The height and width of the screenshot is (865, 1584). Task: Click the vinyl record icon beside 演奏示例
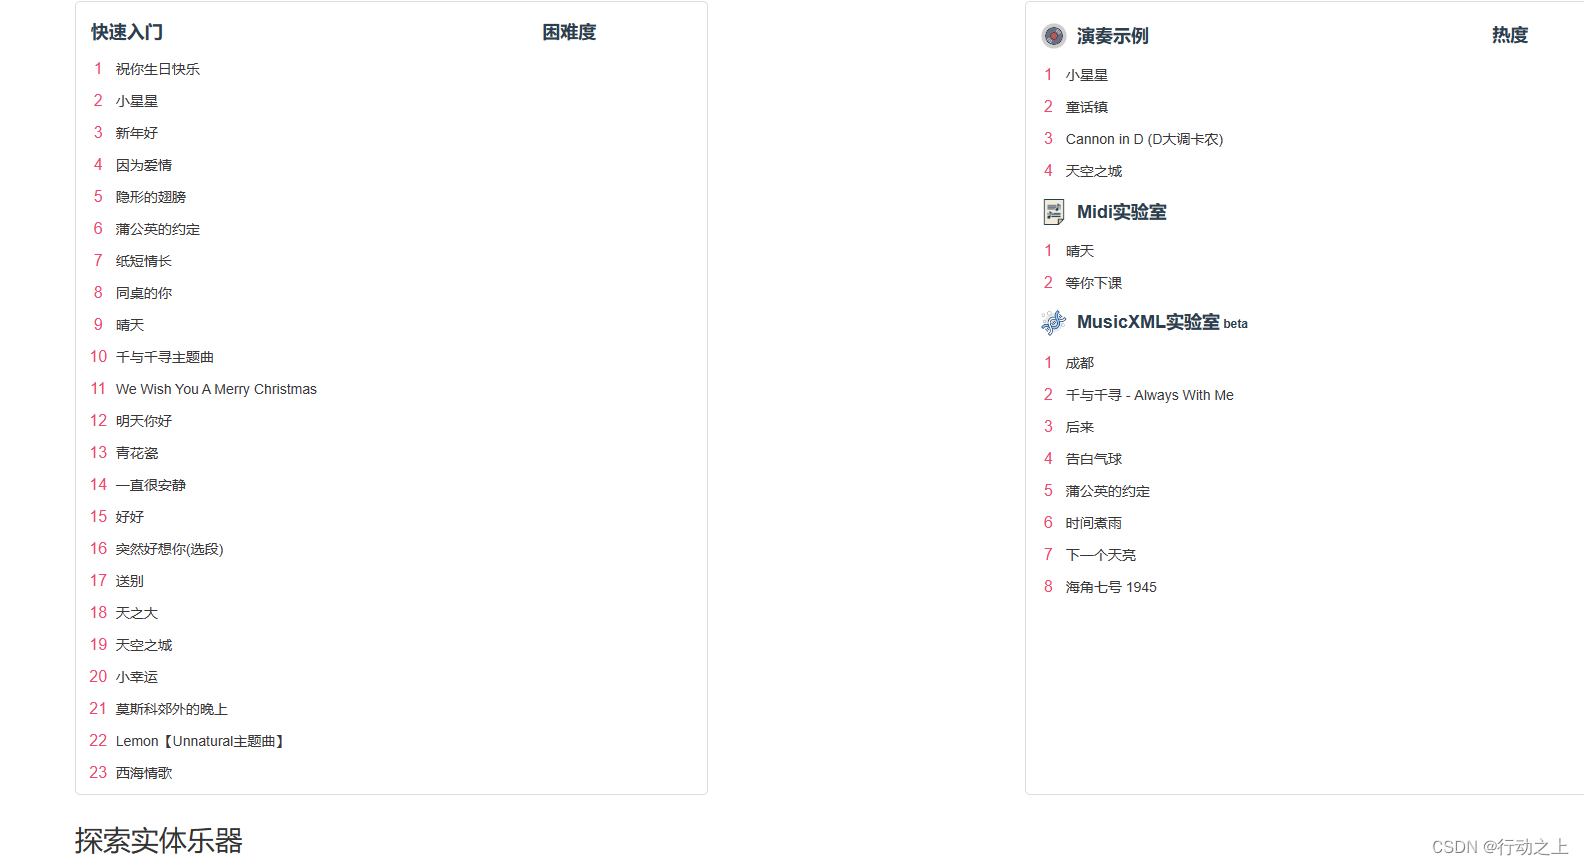coord(1054,36)
